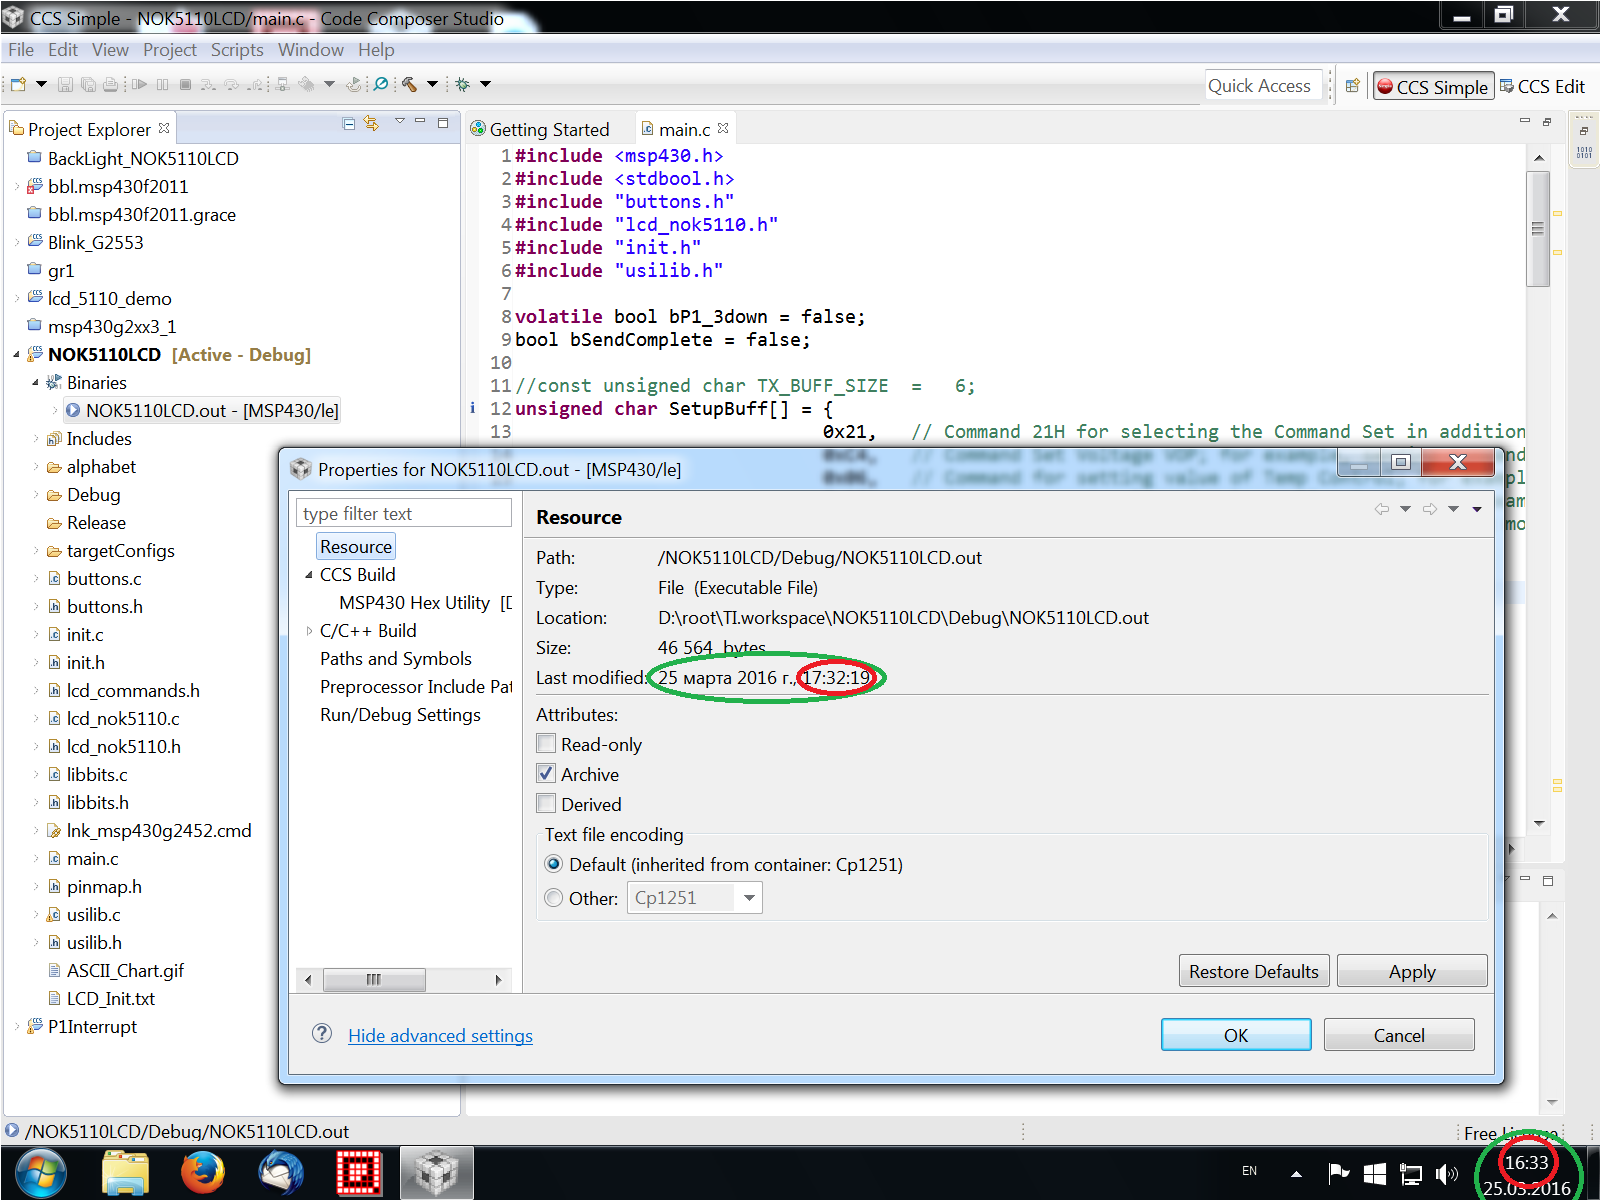Open the Scripts menu
The height and width of the screenshot is (1200, 1600).
(237, 50)
